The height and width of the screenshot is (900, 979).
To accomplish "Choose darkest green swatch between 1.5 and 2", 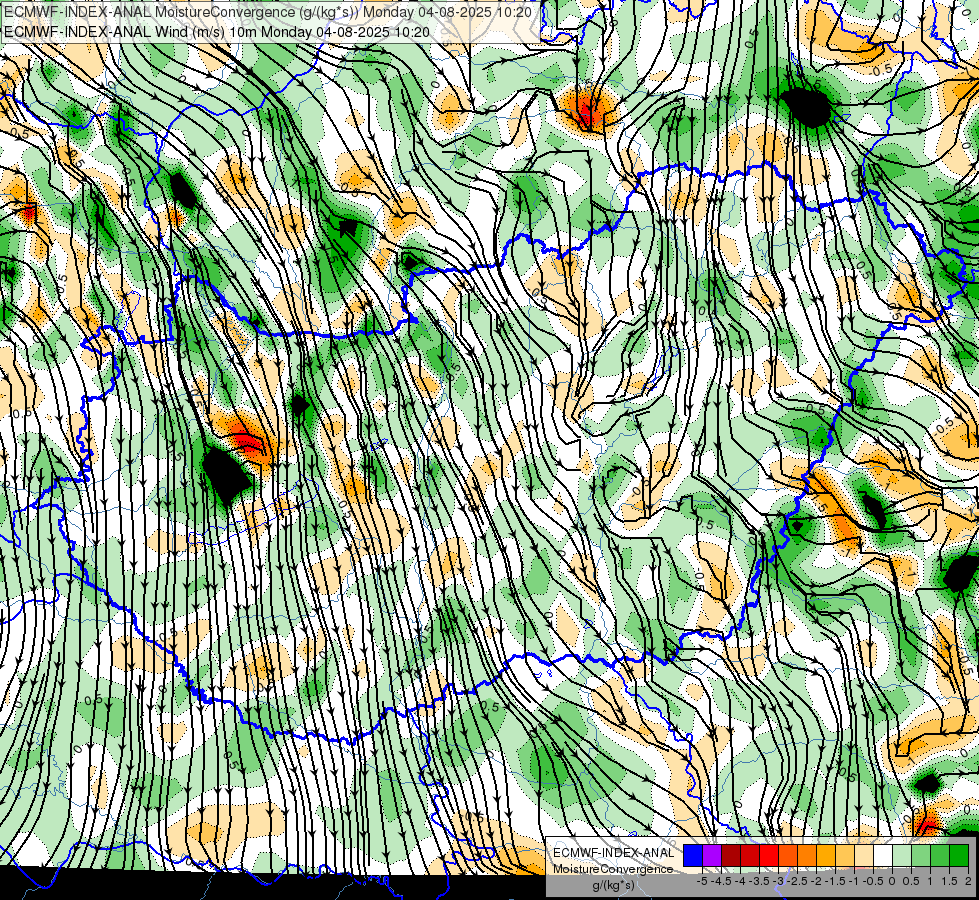I will pos(959,855).
